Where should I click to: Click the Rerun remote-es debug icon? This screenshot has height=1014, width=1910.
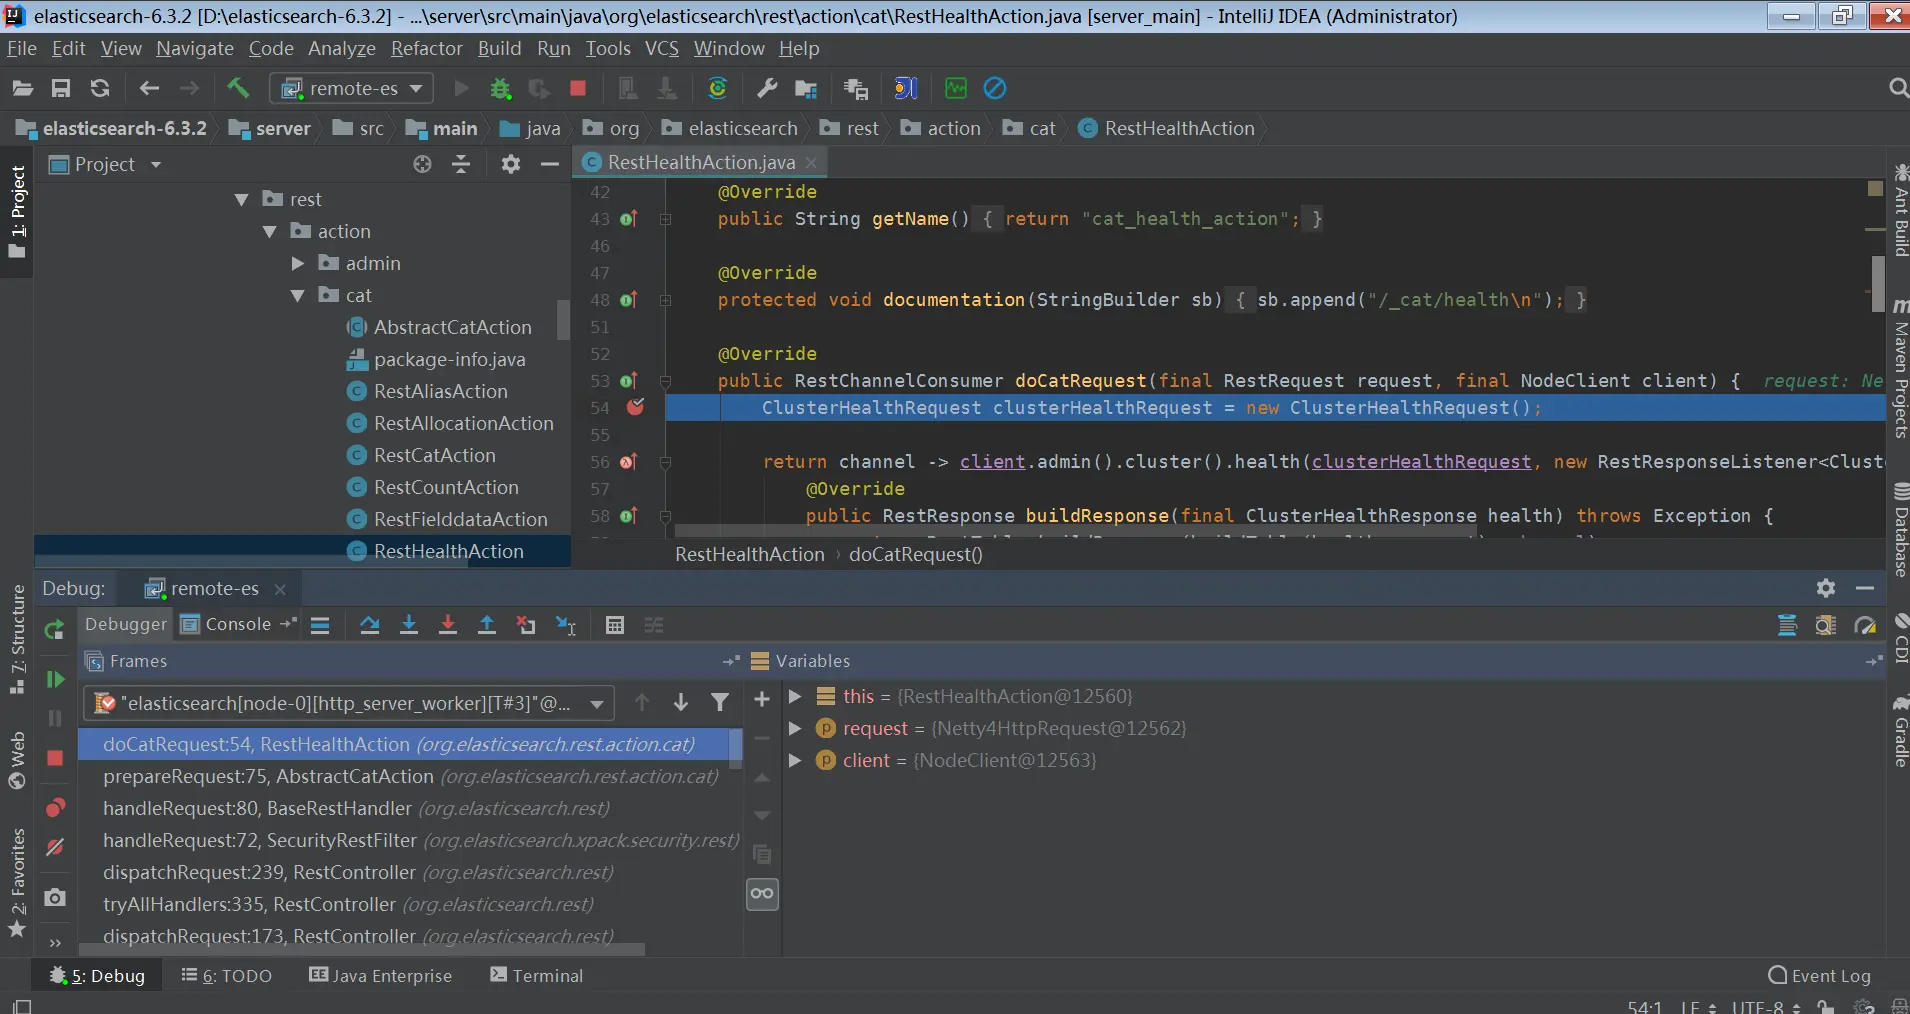click(x=55, y=629)
